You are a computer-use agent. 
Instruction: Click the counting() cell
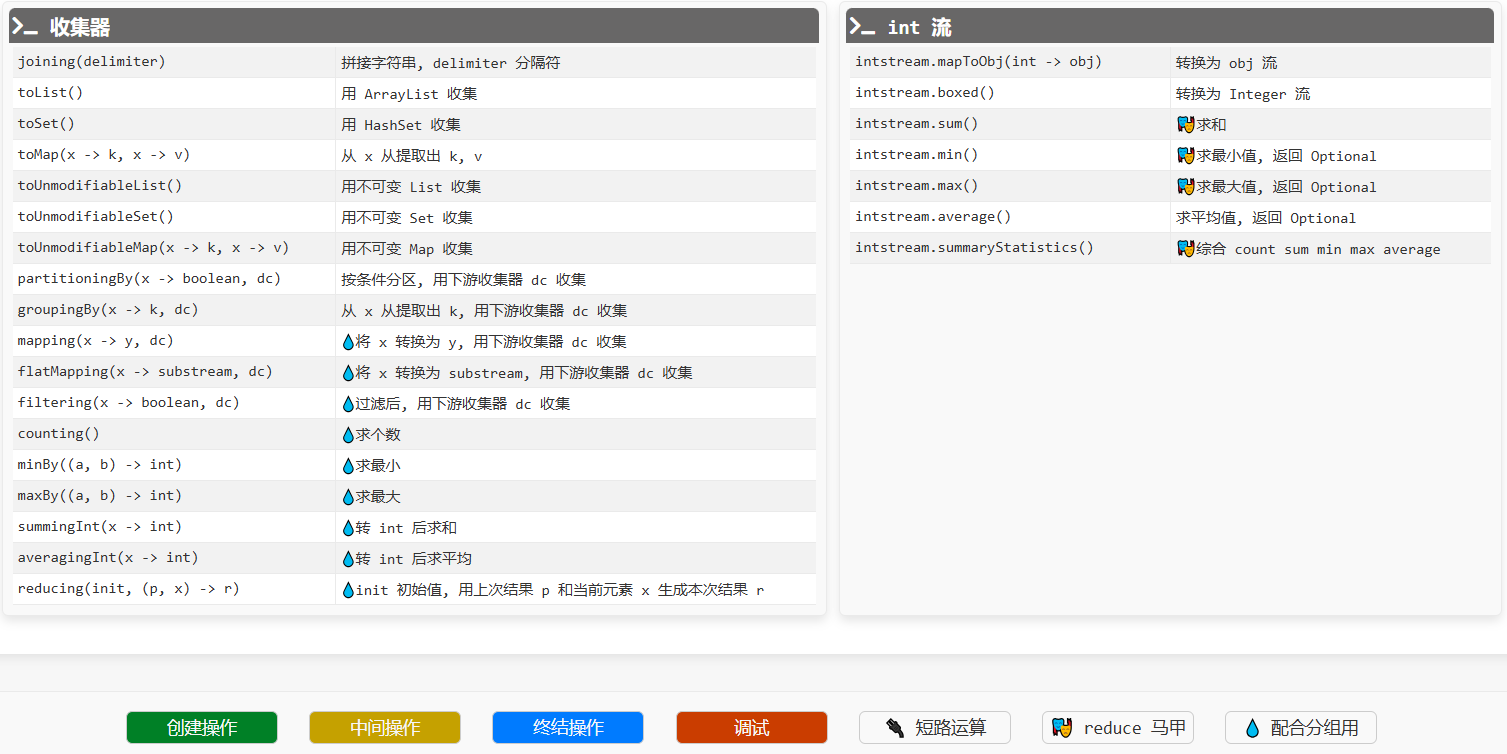click(x=174, y=434)
